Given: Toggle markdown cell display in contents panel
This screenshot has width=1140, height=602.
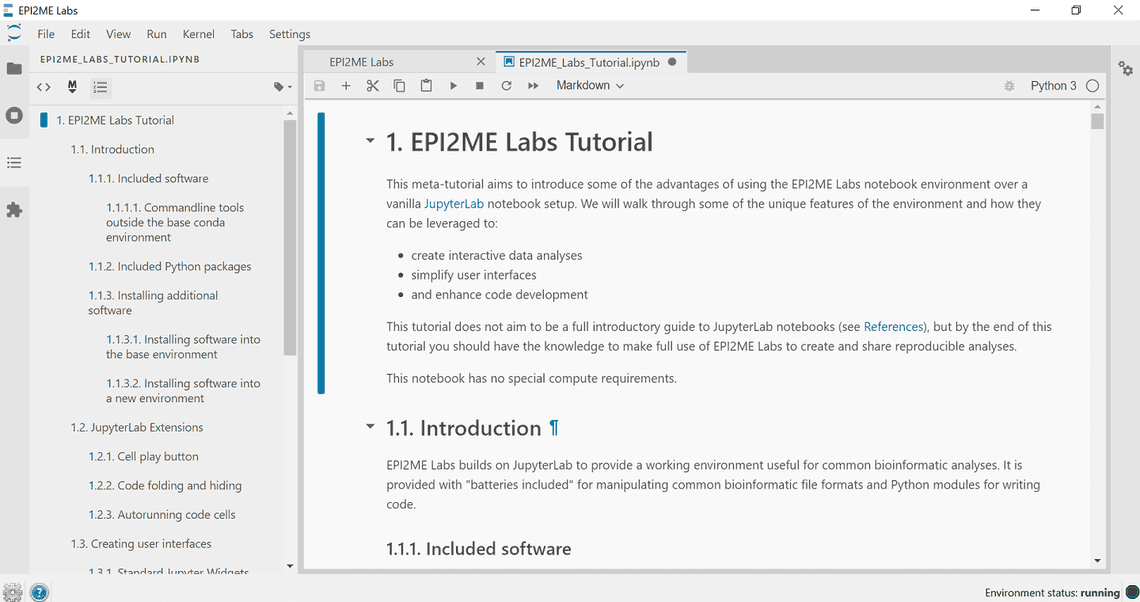Looking at the screenshot, I should pos(72,87).
